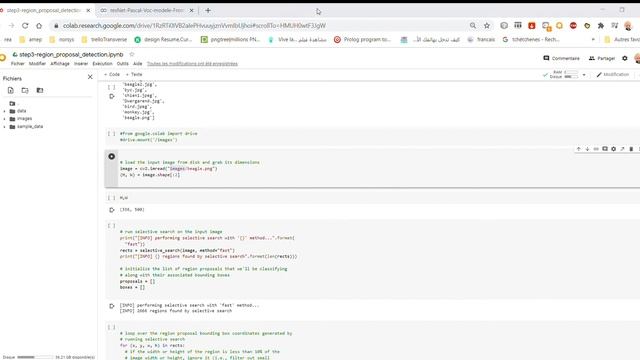Select the notebook title step3-region_proposal_detection.ipynb
Viewport: 640px width, 360px height.
[71, 54]
